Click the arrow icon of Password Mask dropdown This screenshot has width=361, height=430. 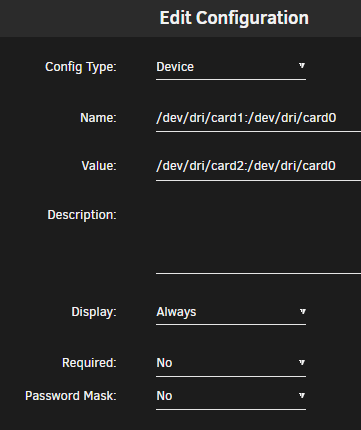[x=302, y=395]
